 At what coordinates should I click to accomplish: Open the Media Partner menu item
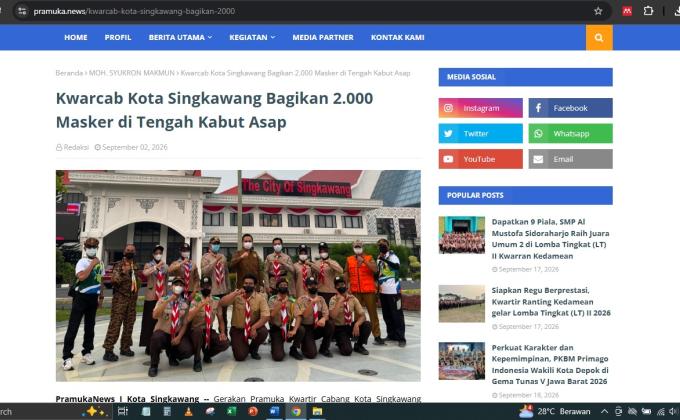[323, 38]
